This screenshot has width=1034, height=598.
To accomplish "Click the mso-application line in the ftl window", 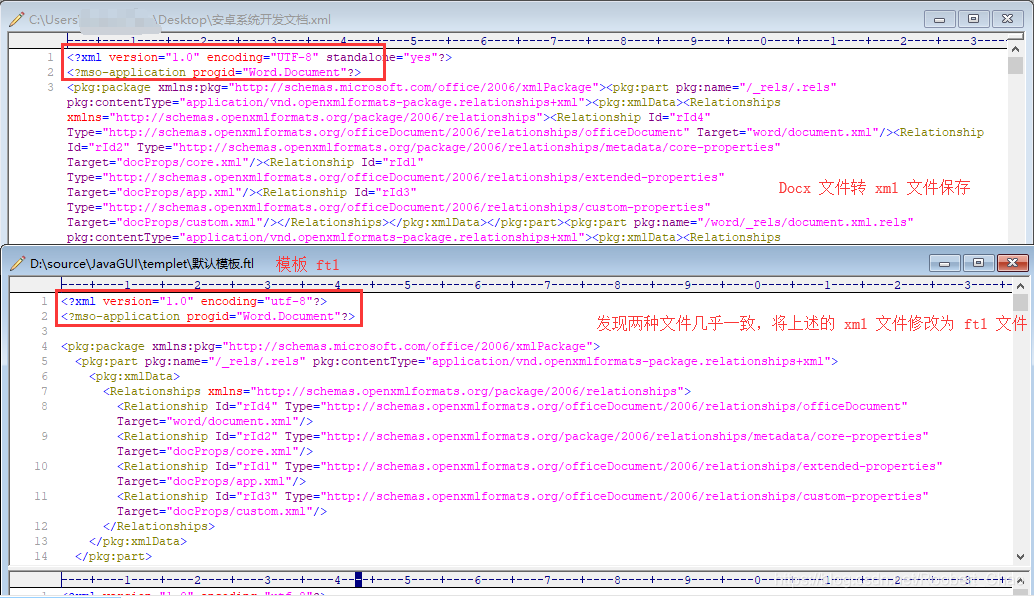I will [208, 316].
